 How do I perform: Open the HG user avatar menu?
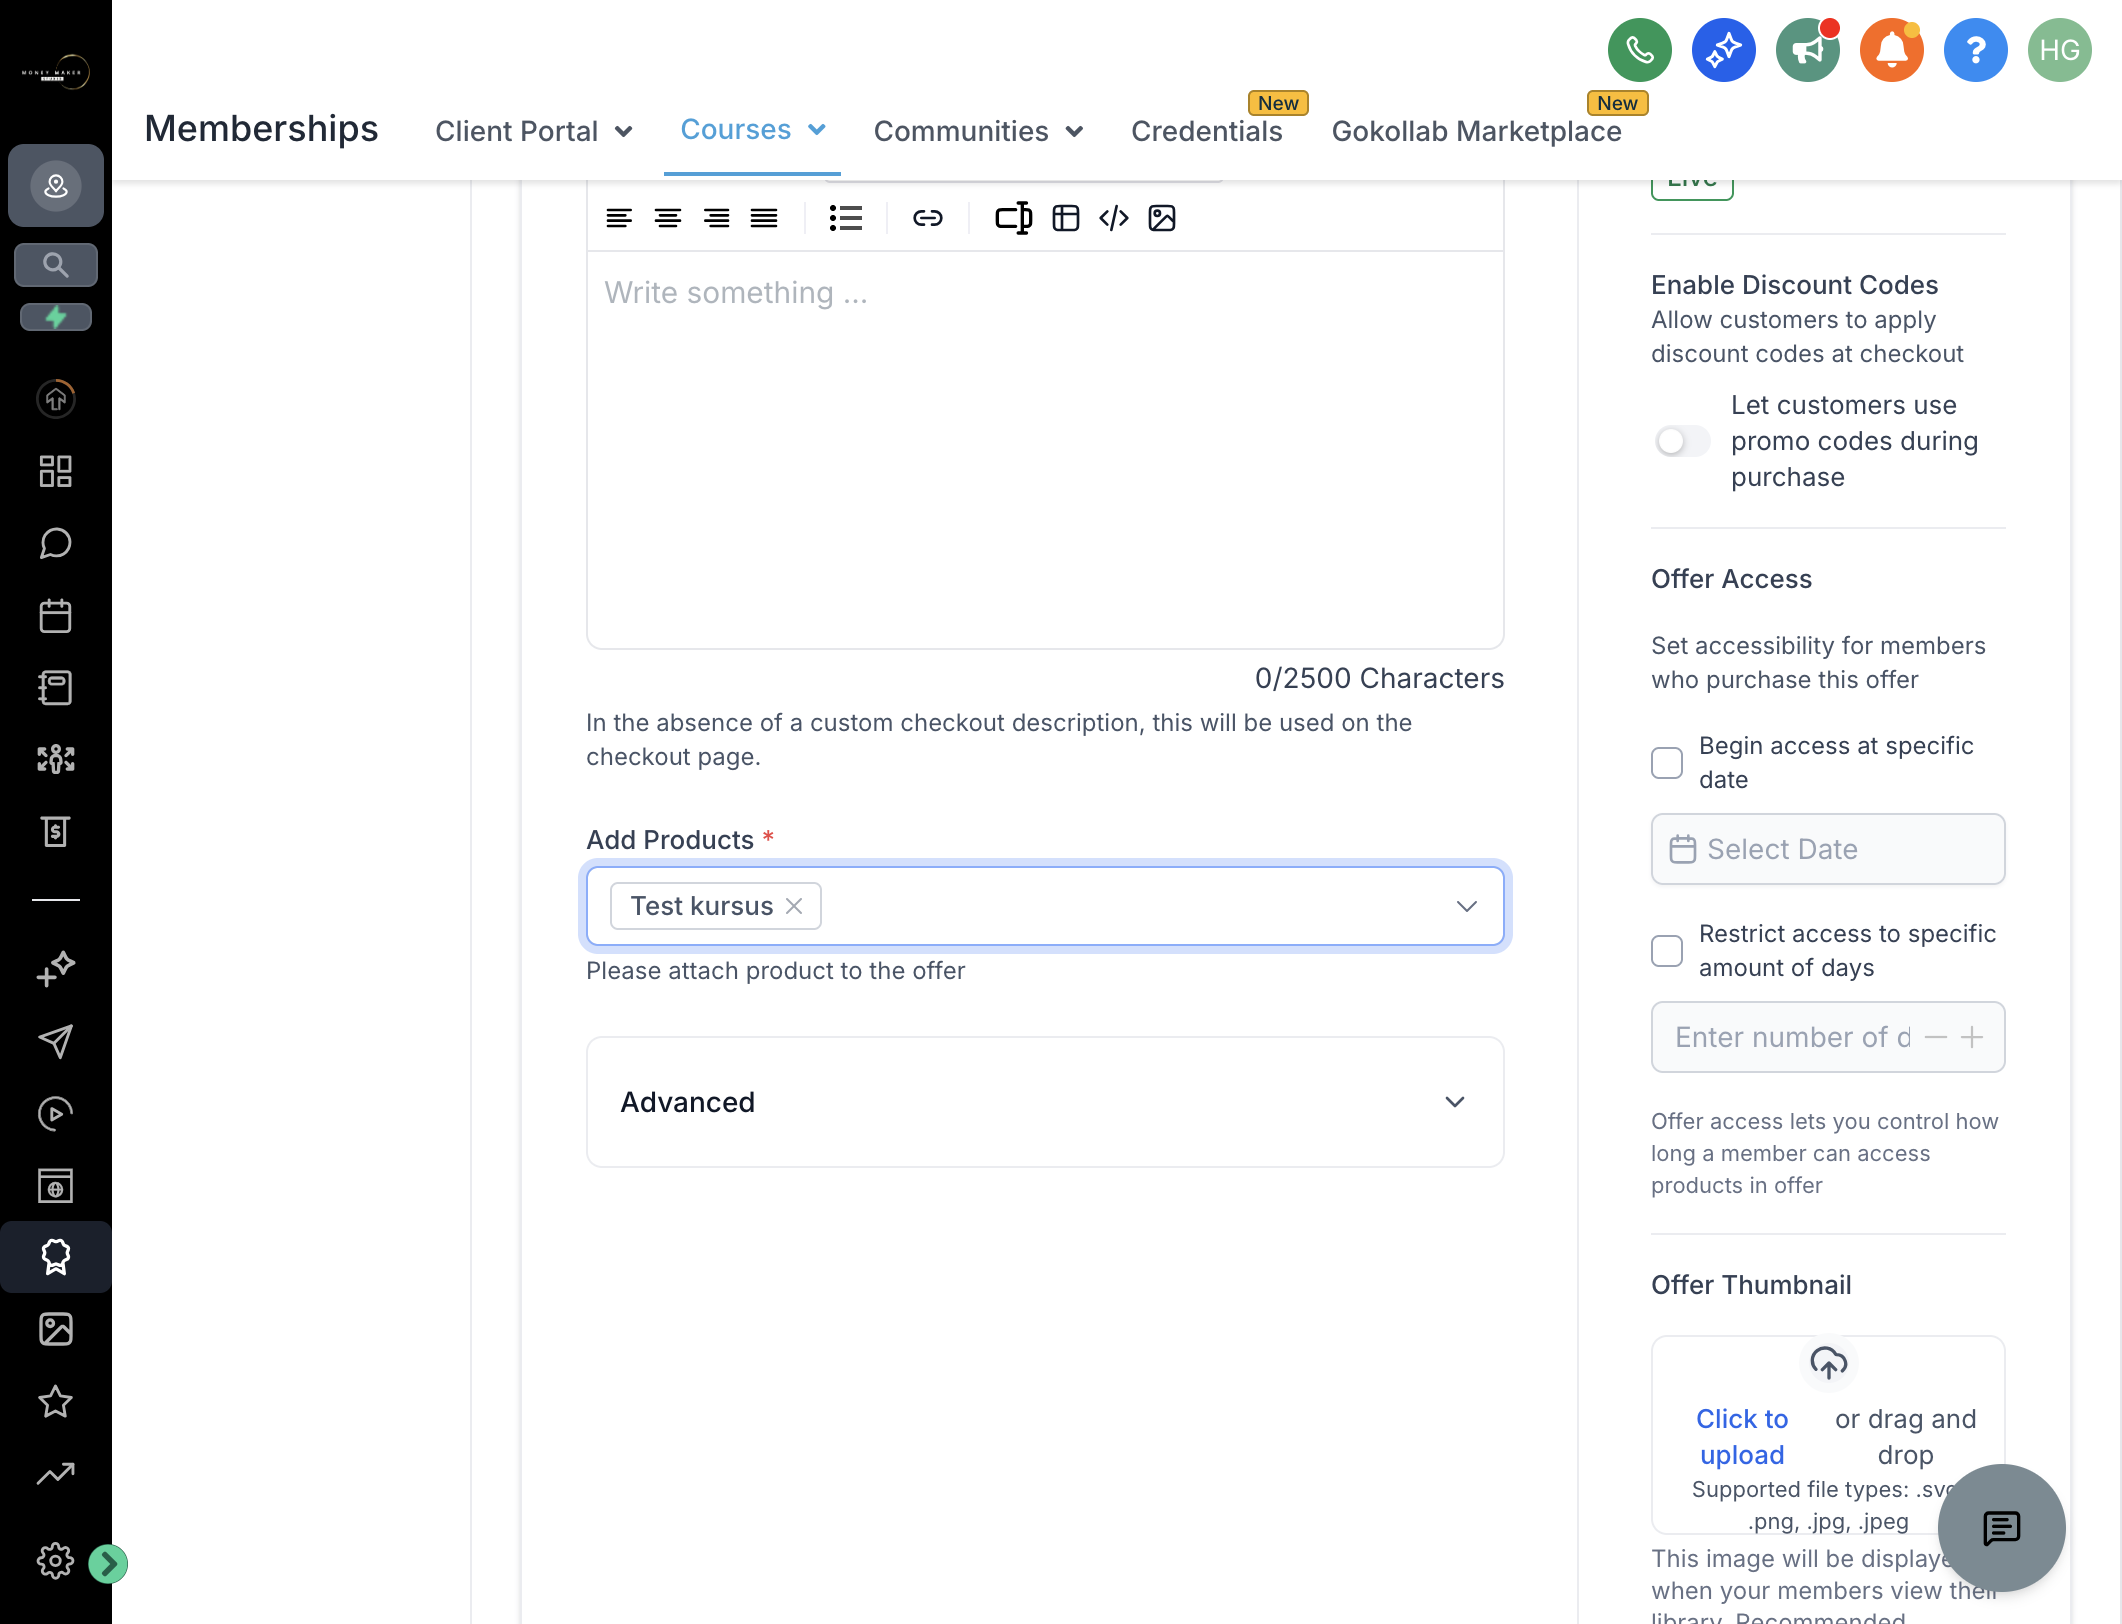pyautogui.click(x=2060, y=50)
